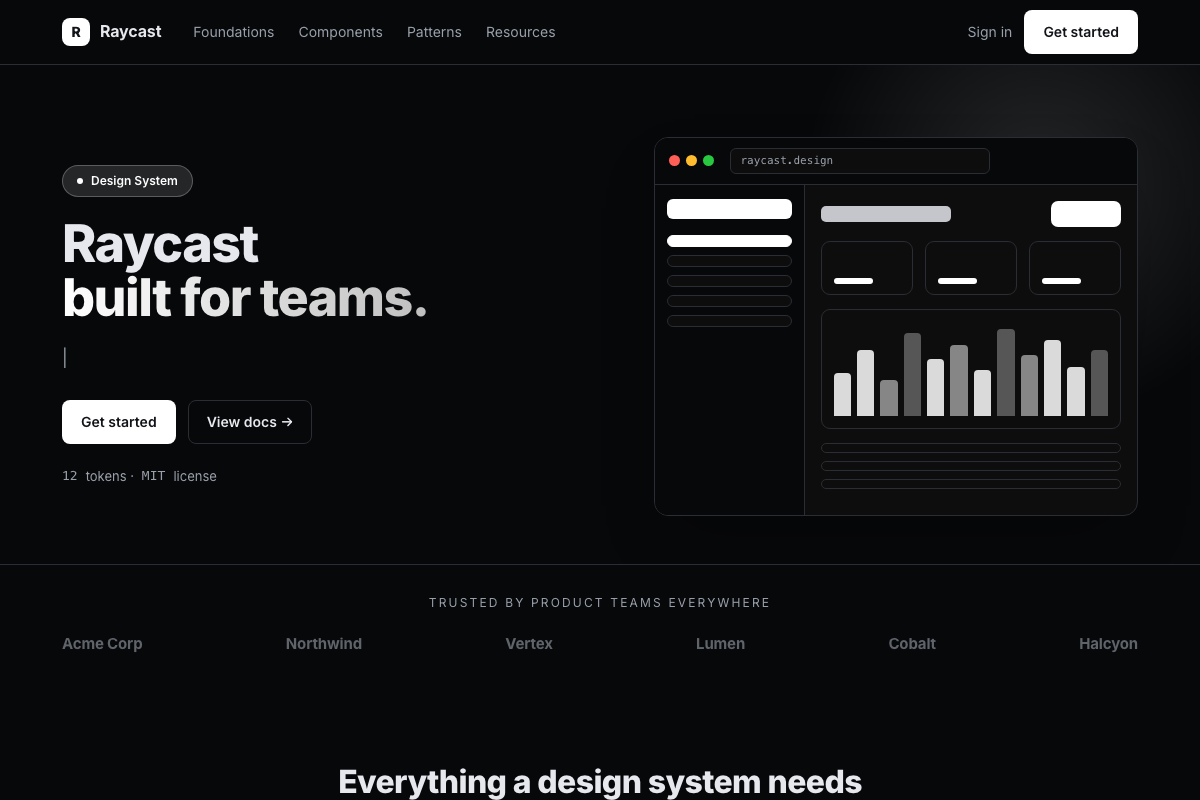Viewport: 1200px width, 800px height.
Task: Click "TRUSTED BY PRODUCT TEAMS EVERYWHERE" caption
Action: pyautogui.click(x=600, y=603)
